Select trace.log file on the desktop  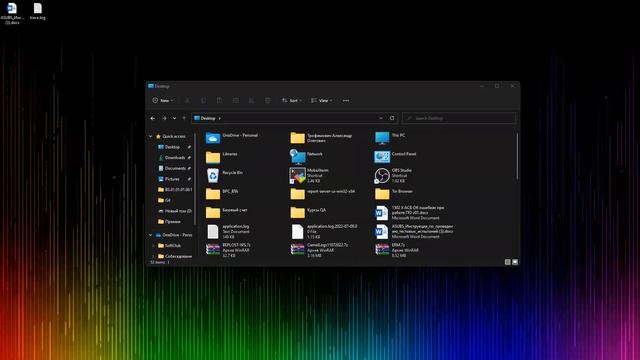38,11
